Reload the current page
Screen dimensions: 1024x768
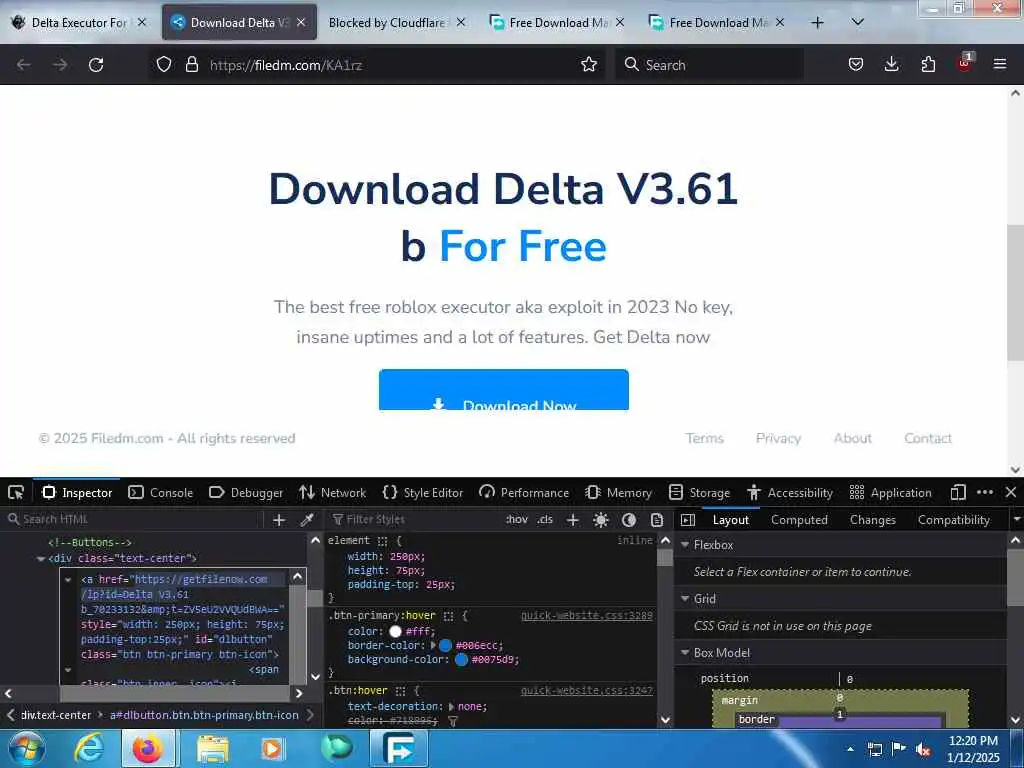pyautogui.click(x=96, y=65)
